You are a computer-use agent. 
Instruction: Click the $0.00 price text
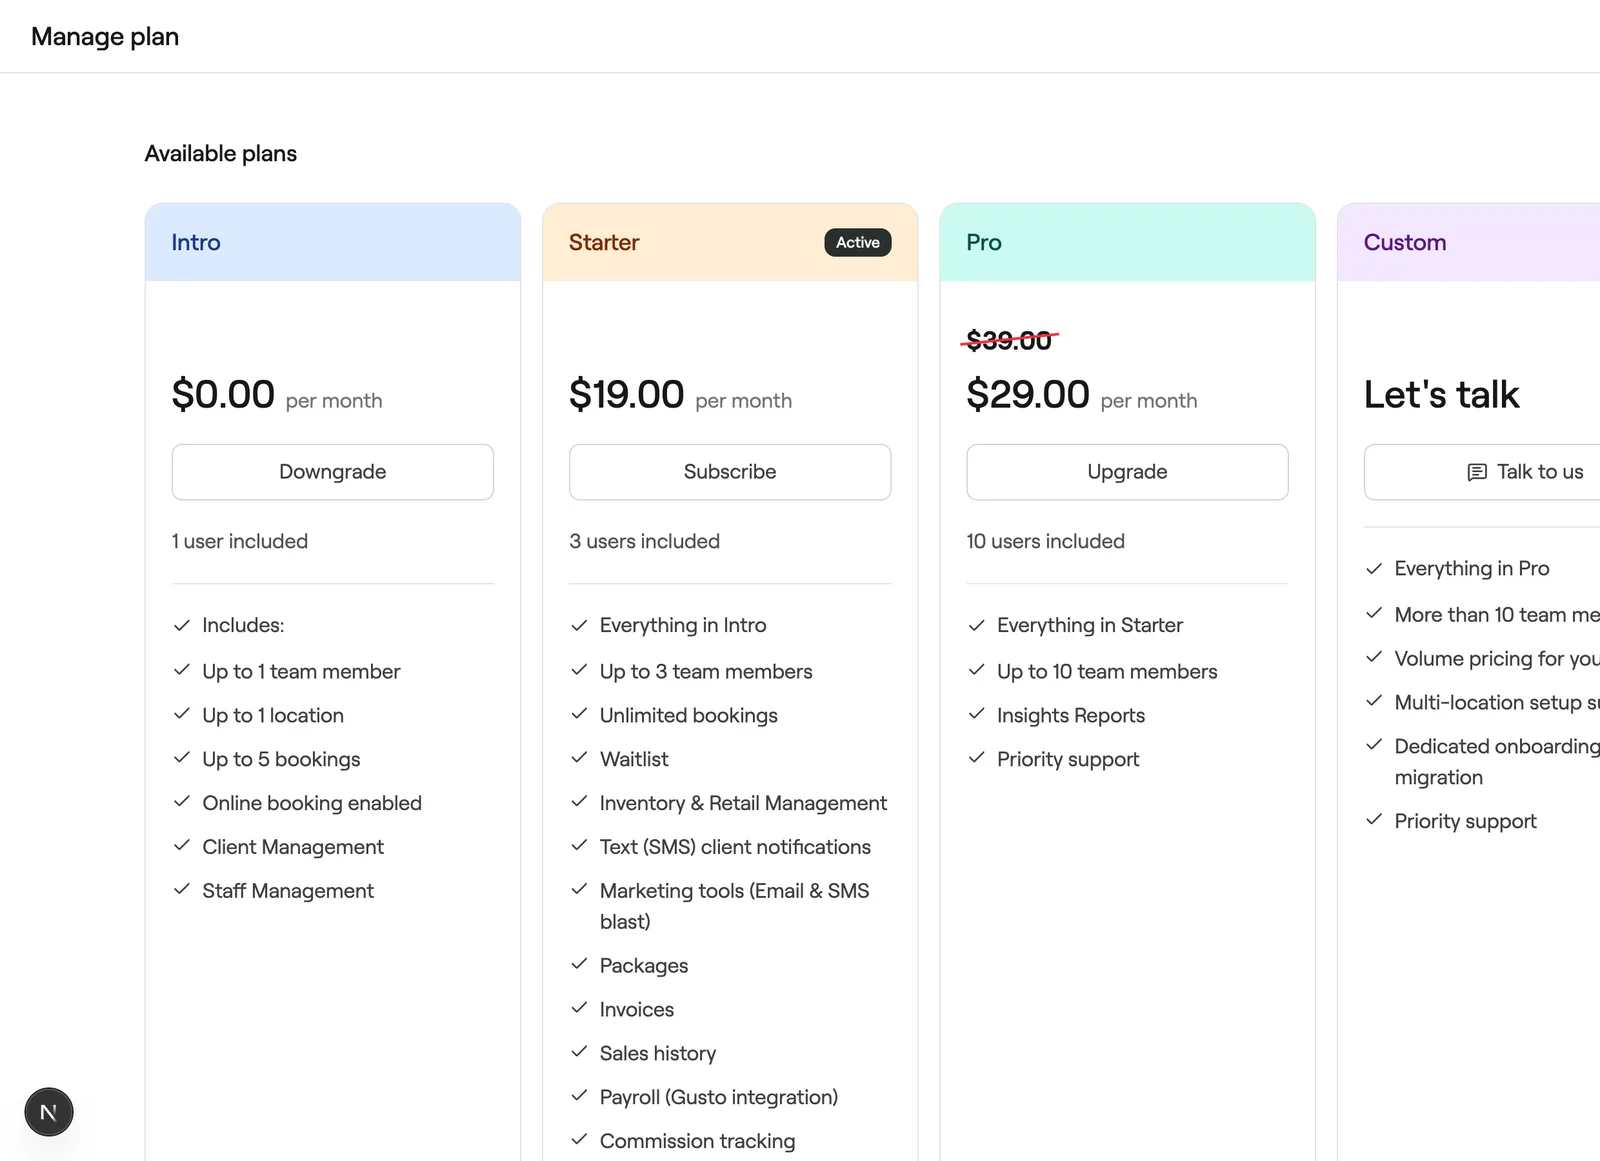point(223,394)
